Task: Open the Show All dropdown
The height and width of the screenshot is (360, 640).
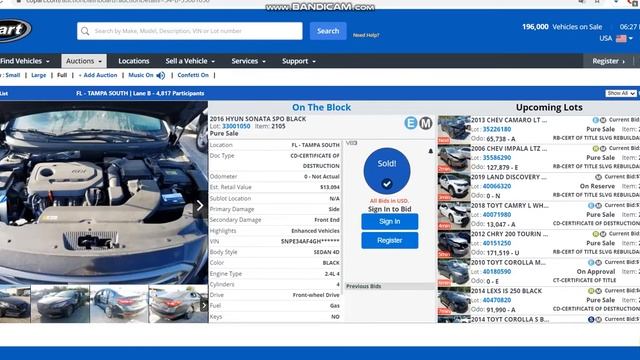Action: coord(620,93)
